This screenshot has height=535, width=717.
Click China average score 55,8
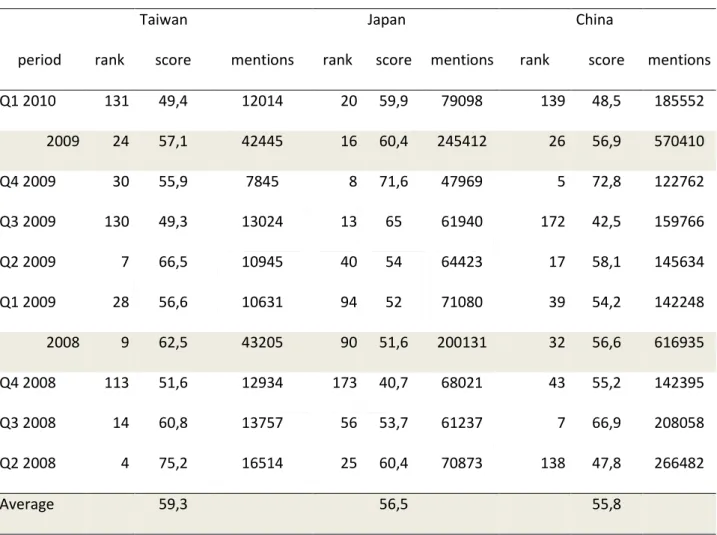606,504
